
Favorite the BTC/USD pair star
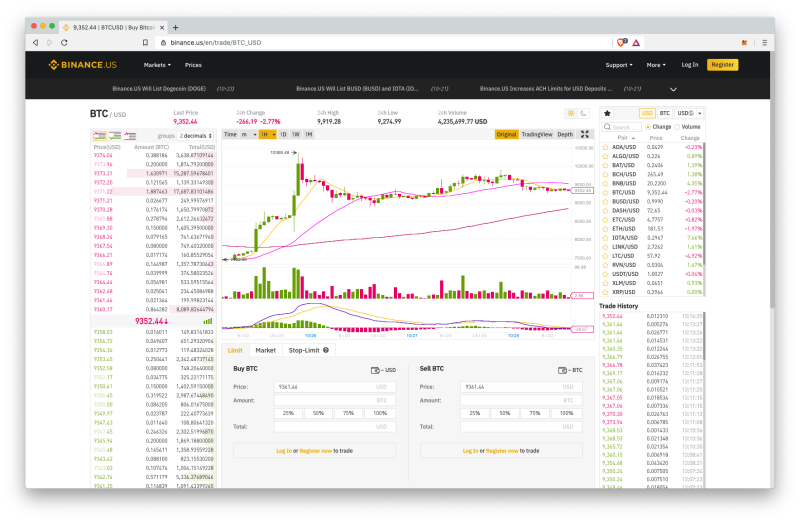(x=606, y=192)
